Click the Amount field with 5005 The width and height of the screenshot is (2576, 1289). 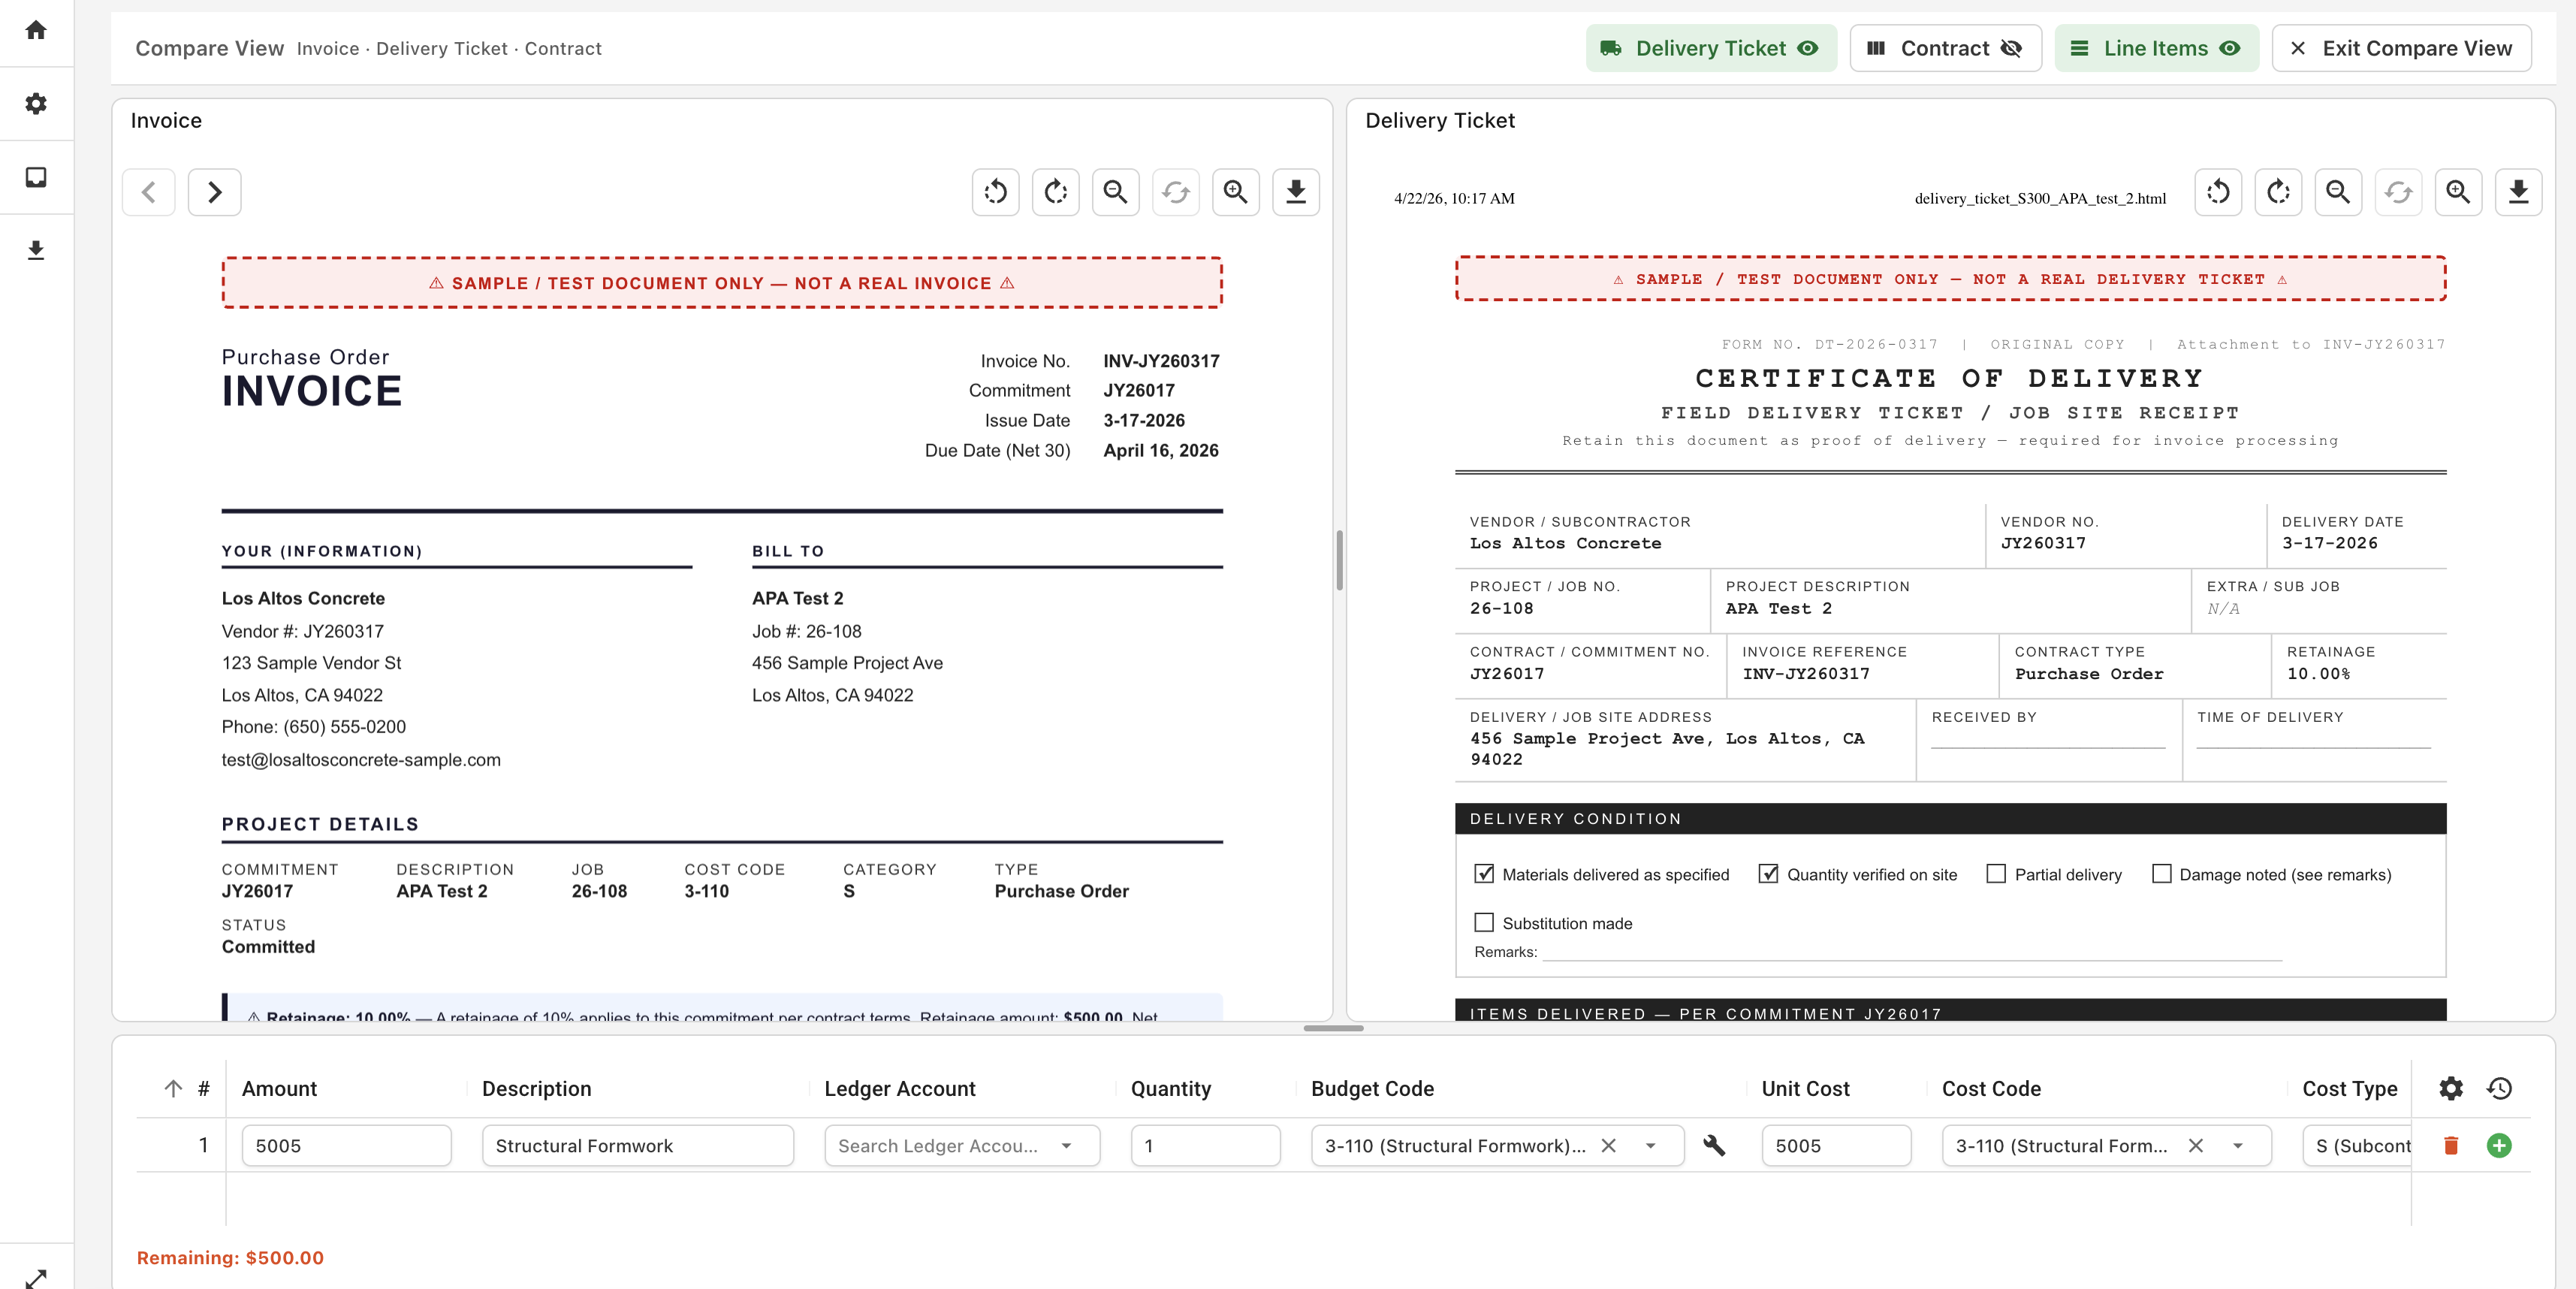tap(346, 1146)
